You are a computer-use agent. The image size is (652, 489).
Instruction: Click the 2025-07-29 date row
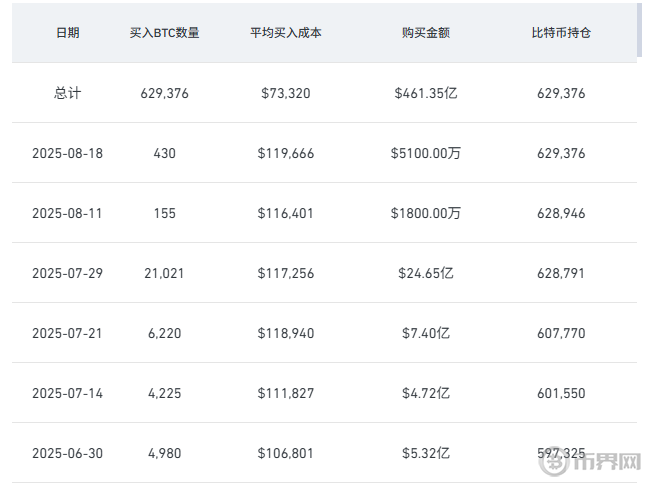click(68, 273)
